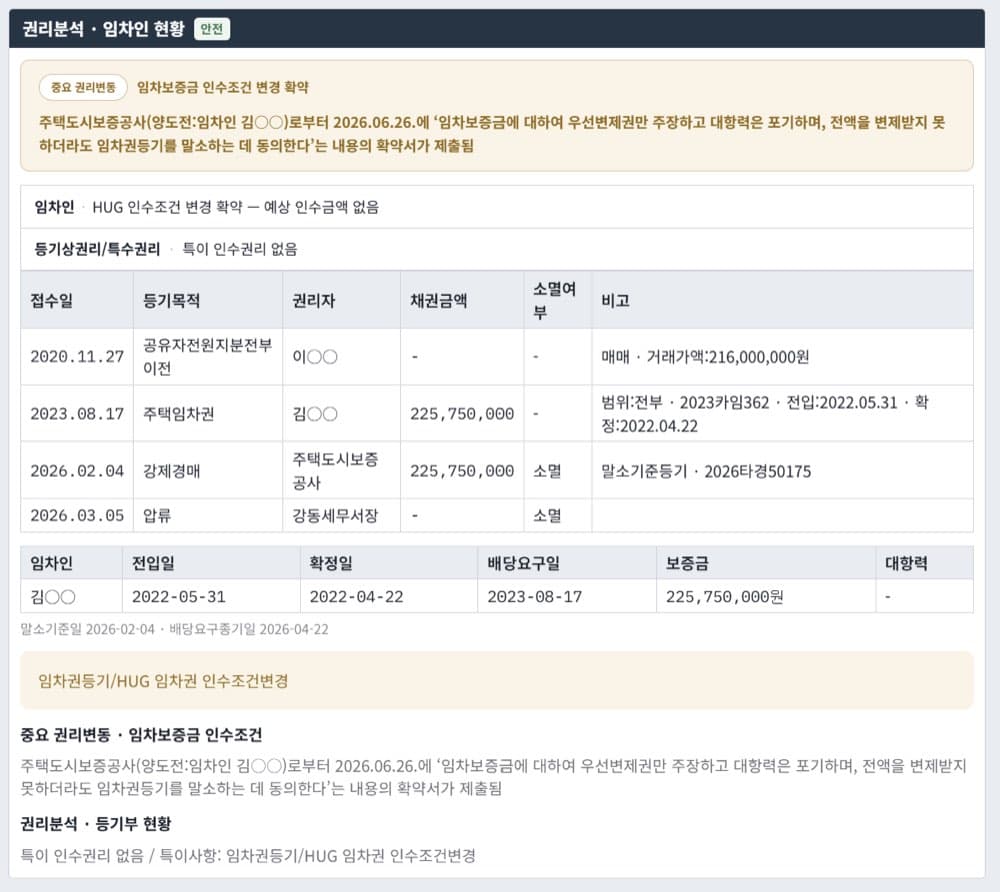1000x892 pixels.
Task: Click the 임차권등기/HUG 임차권 인수조건변경 banner
Action: pos(497,680)
